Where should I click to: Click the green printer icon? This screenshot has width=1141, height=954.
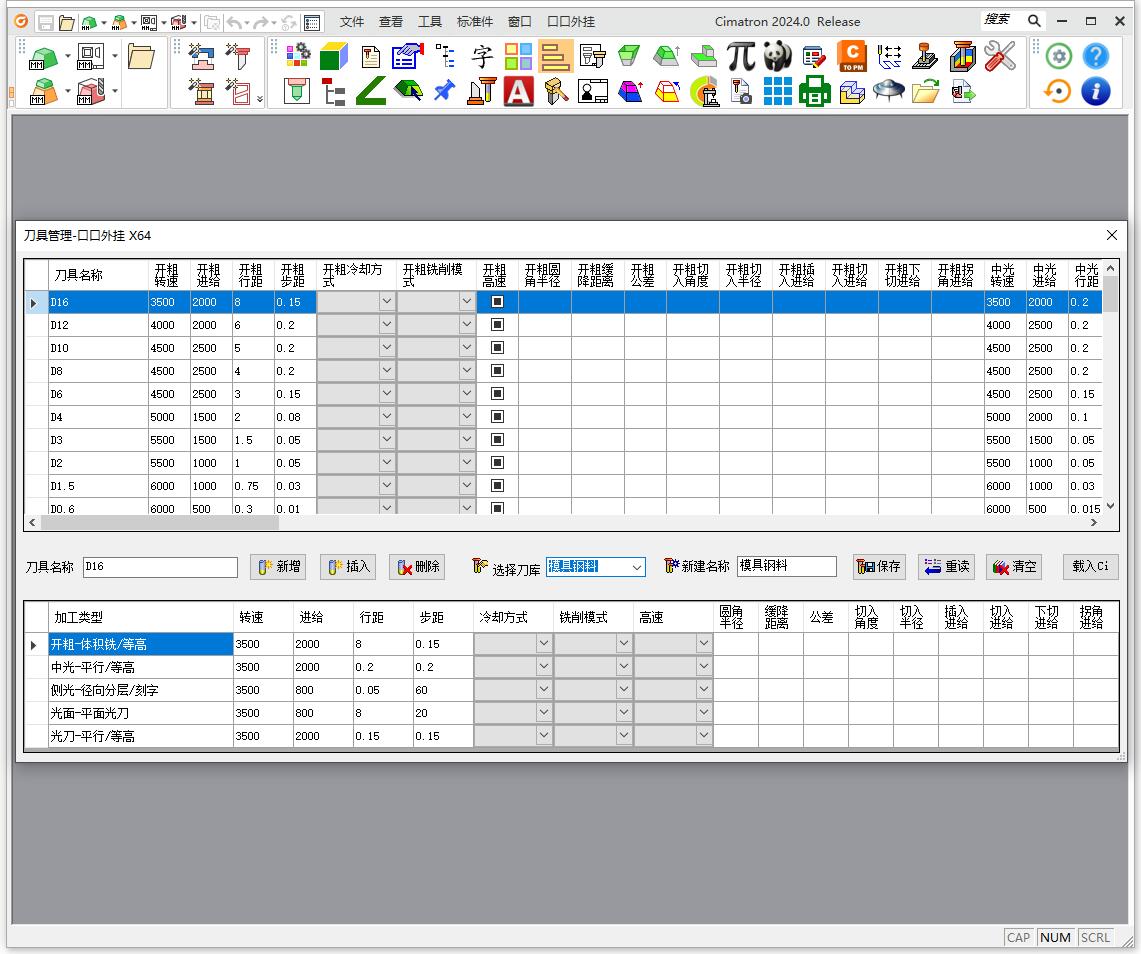coord(815,92)
